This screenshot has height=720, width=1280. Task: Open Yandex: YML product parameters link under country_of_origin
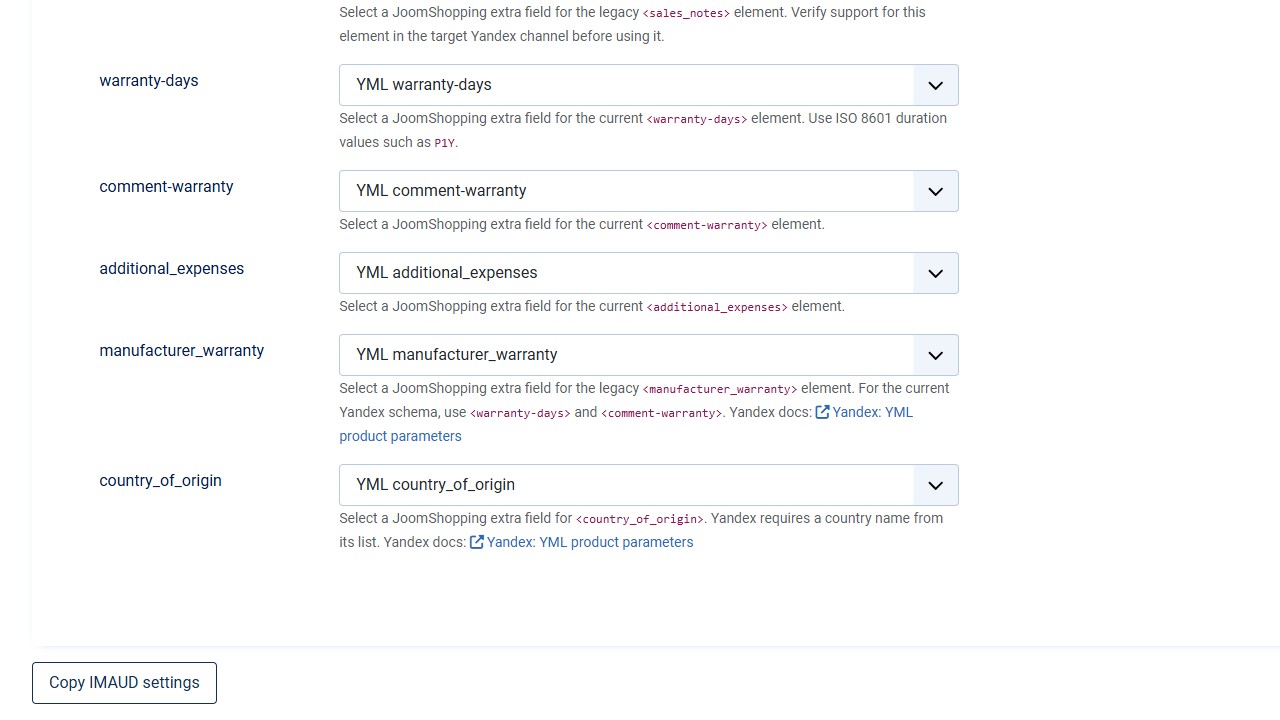click(590, 542)
